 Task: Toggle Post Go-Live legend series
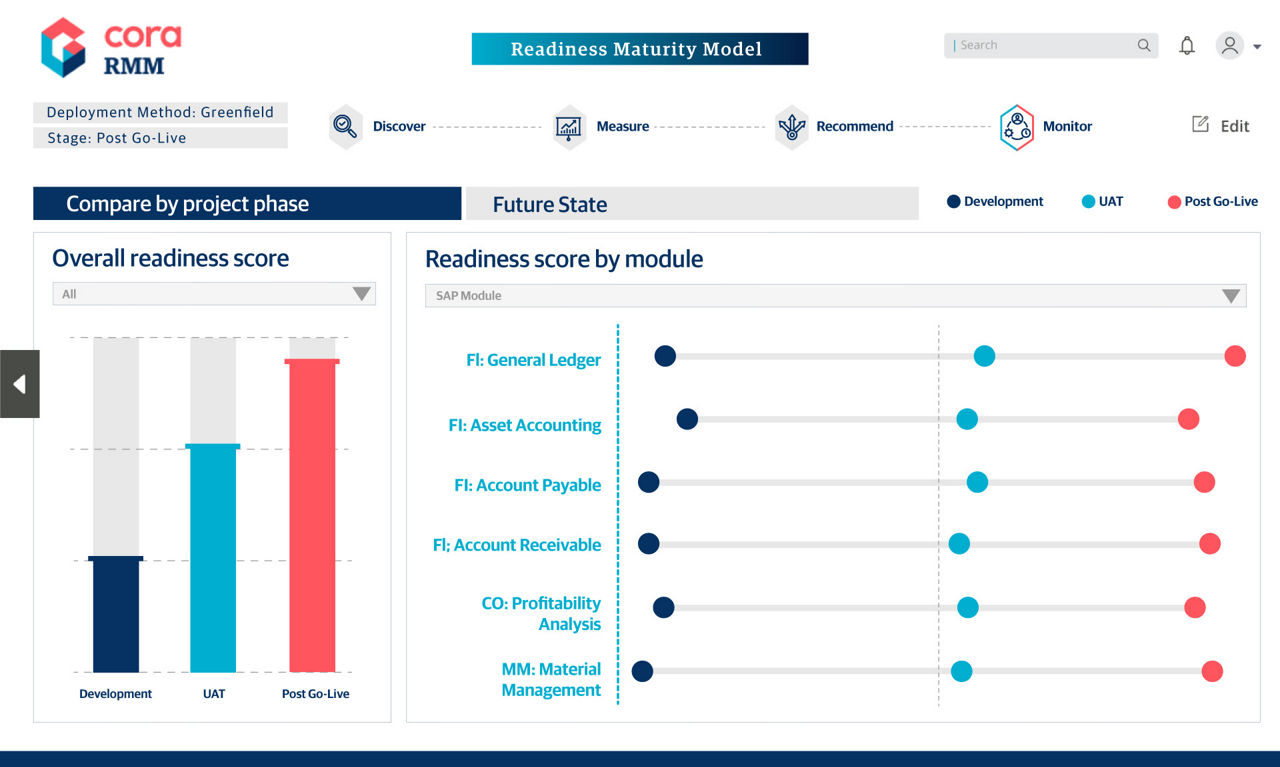tap(1212, 202)
